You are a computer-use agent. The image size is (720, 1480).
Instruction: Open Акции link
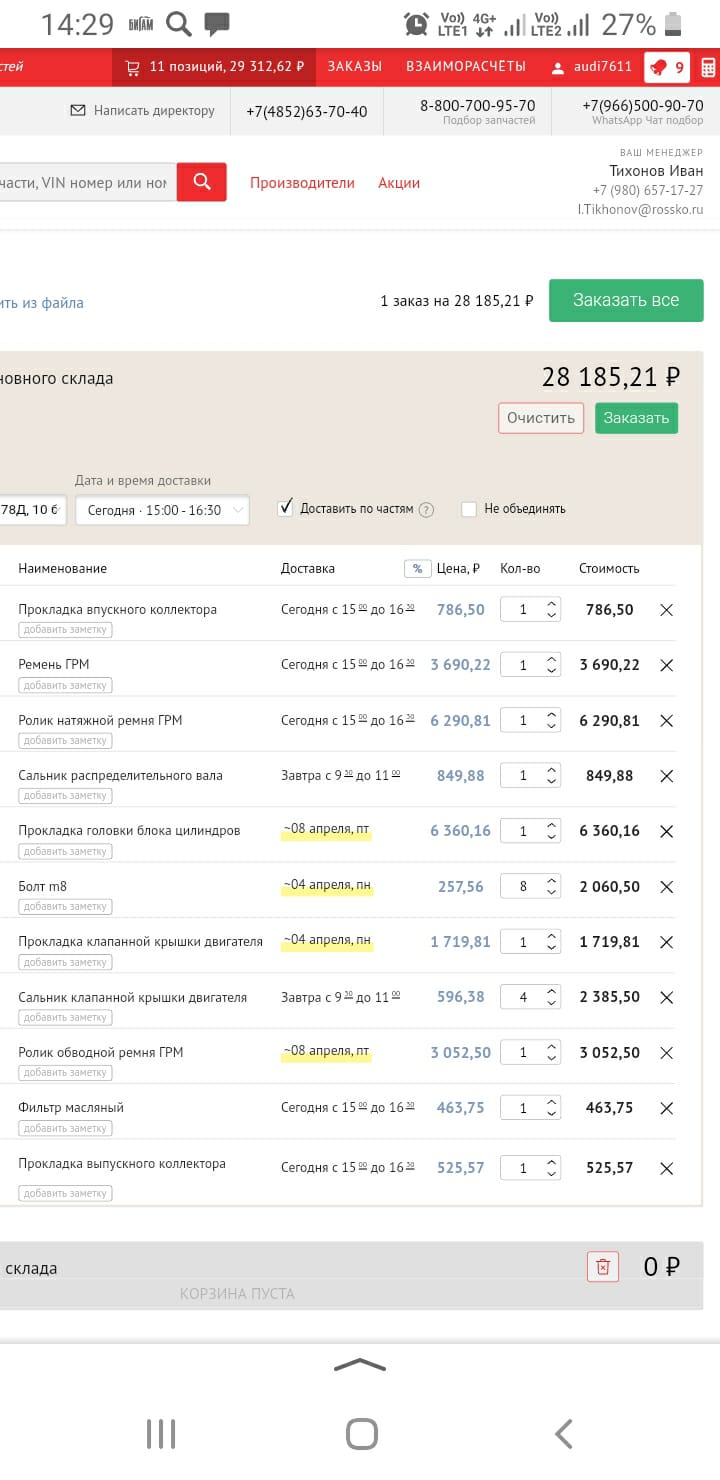(x=399, y=183)
